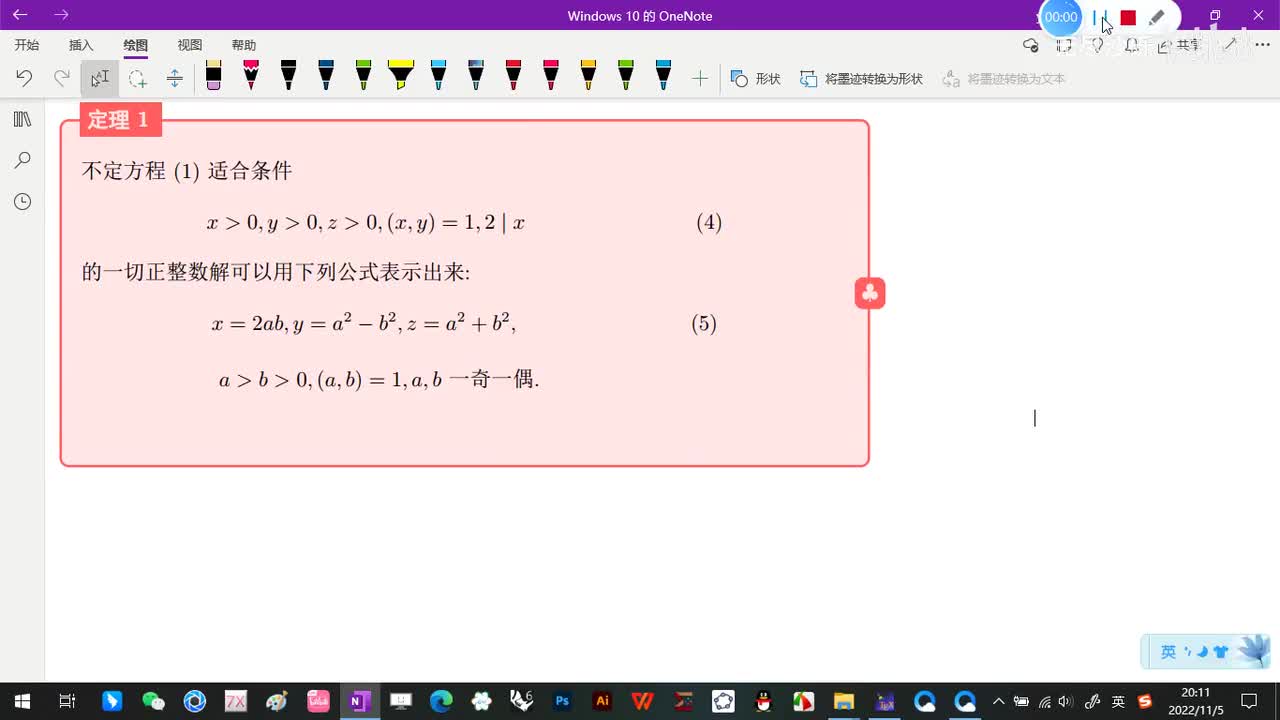This screenshot has height=720, width=1280.
Task: Open the 帮助 tab
Action: pyautogui.click(x=243, y=45)
